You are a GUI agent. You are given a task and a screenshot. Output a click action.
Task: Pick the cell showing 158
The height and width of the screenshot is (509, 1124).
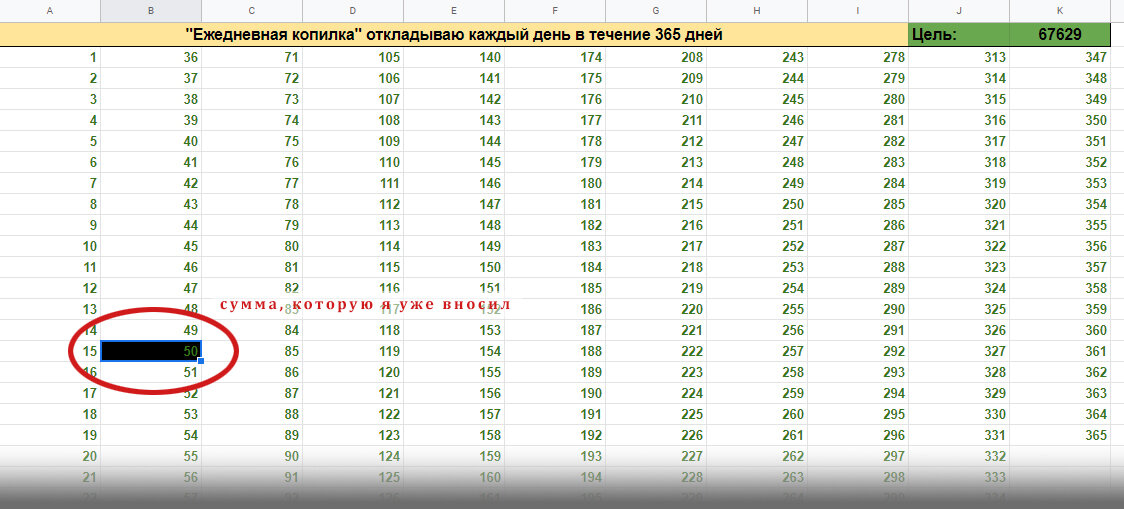click(454, 435)
